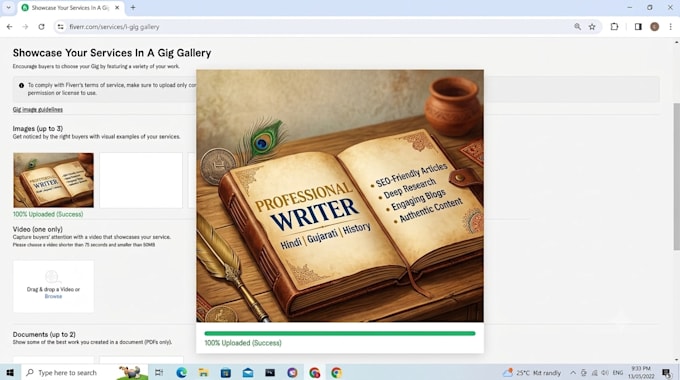Expand the system tray hidden icons chevron

pyautogui.click(x=573, y=373)
